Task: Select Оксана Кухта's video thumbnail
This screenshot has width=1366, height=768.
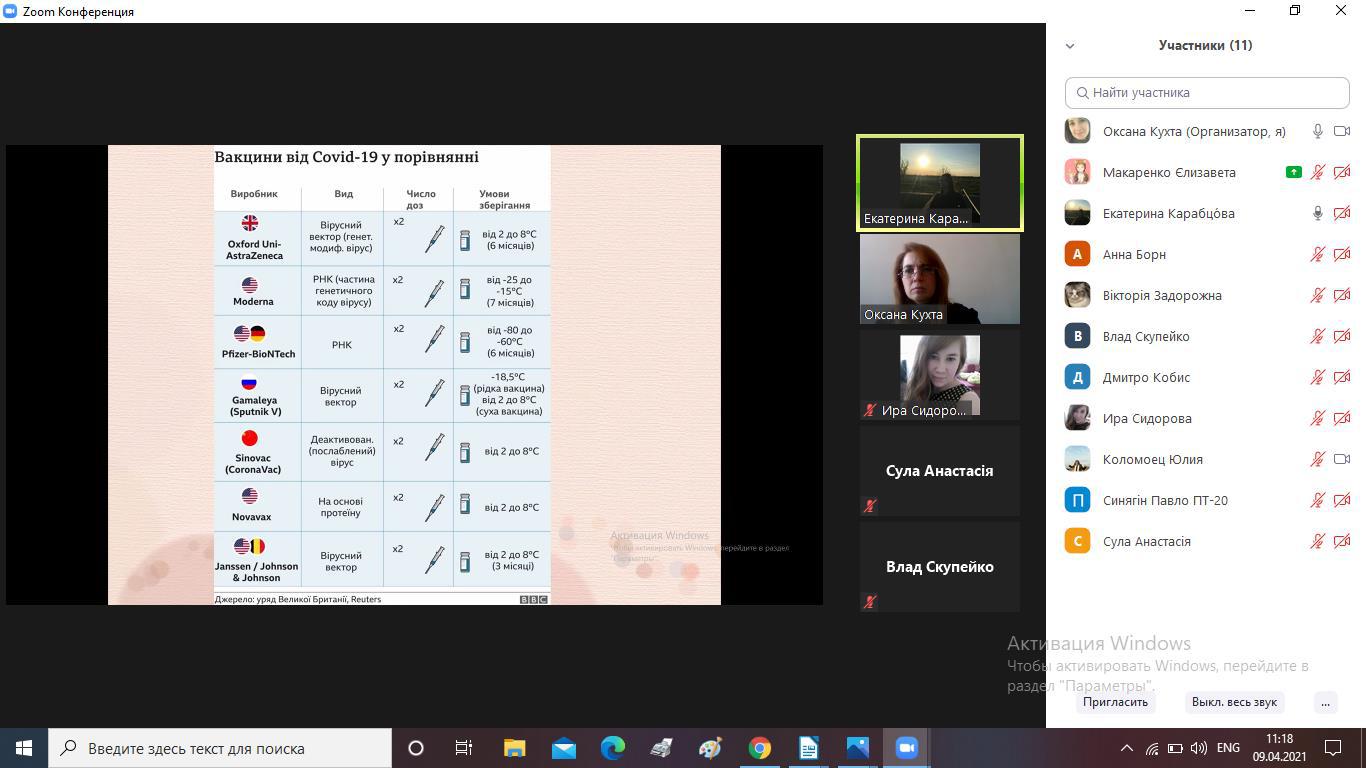Action: 939,279
